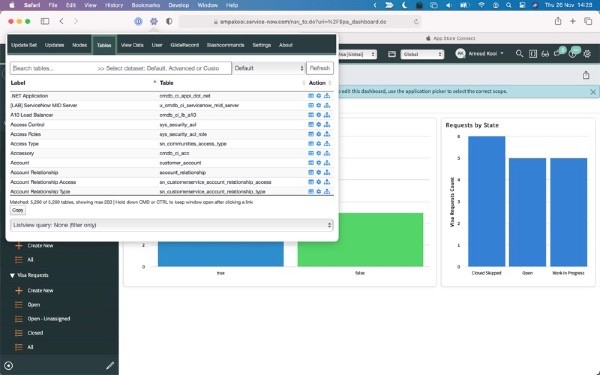
Task: Open ServiceNow settings gear in header
Action: point(587,54)
